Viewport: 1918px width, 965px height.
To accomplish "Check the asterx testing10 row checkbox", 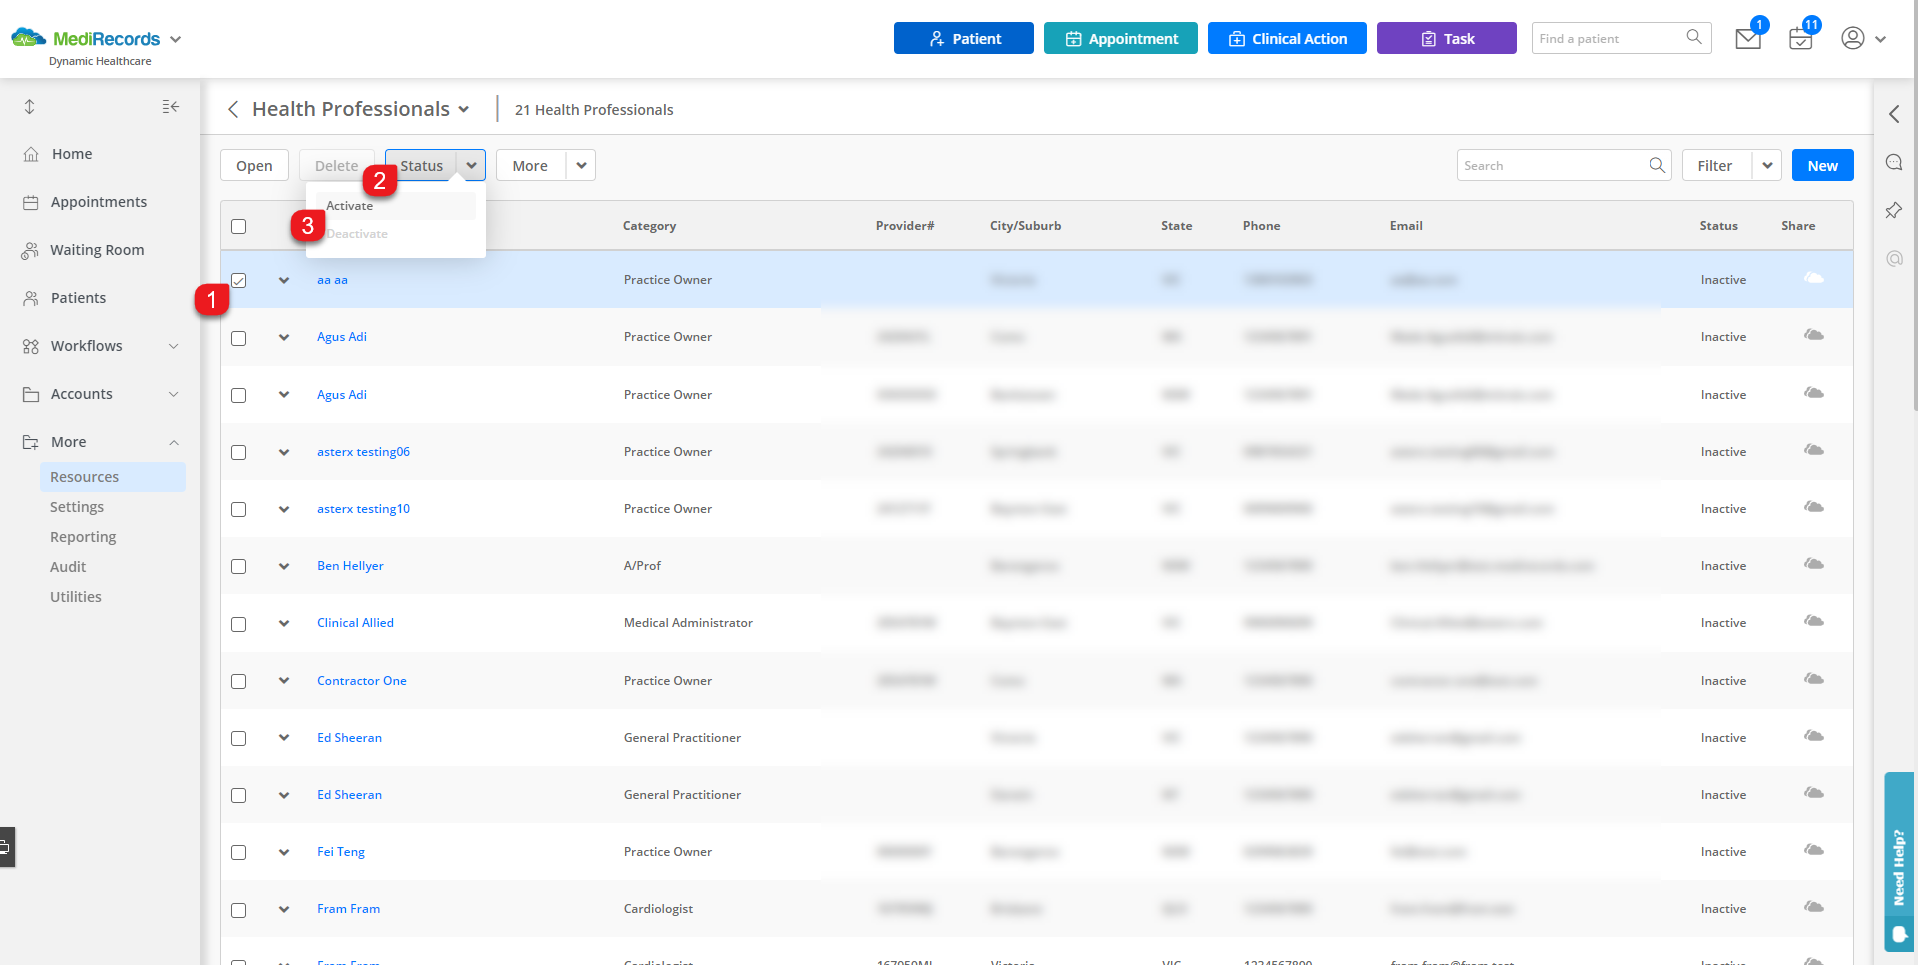I will 238,509.
